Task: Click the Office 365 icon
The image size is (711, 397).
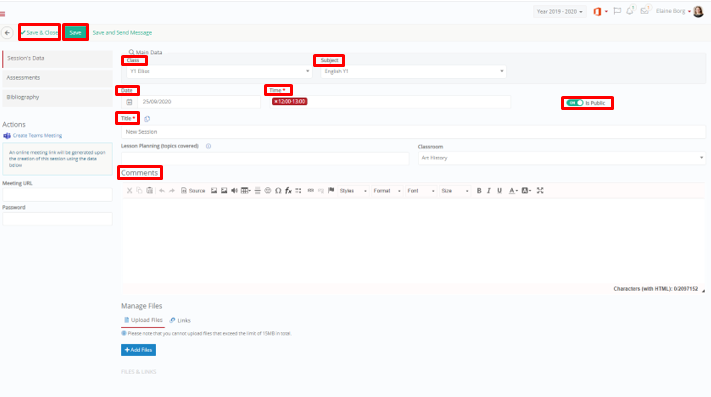Action: [597, 11]
